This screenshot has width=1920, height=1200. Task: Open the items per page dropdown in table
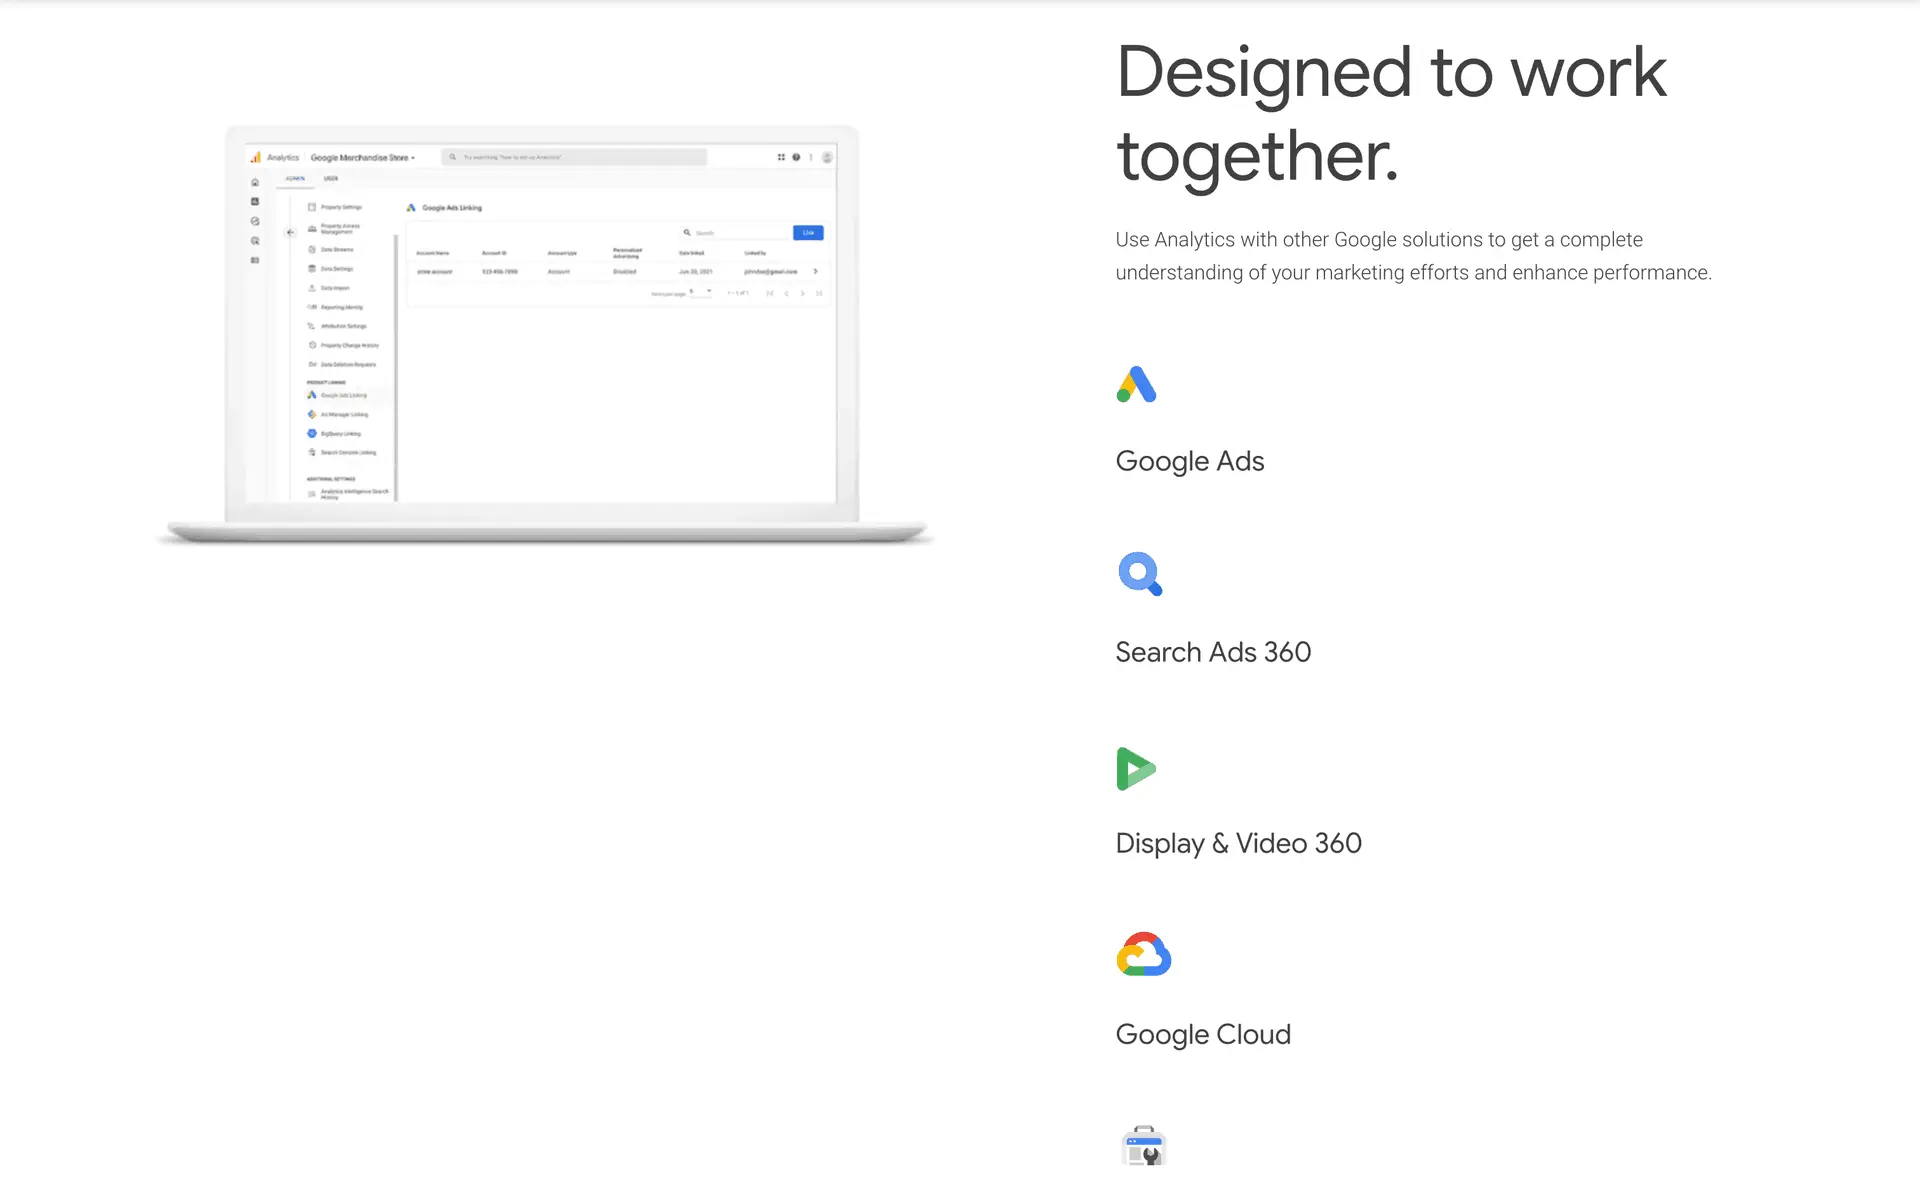click(700, 292)
